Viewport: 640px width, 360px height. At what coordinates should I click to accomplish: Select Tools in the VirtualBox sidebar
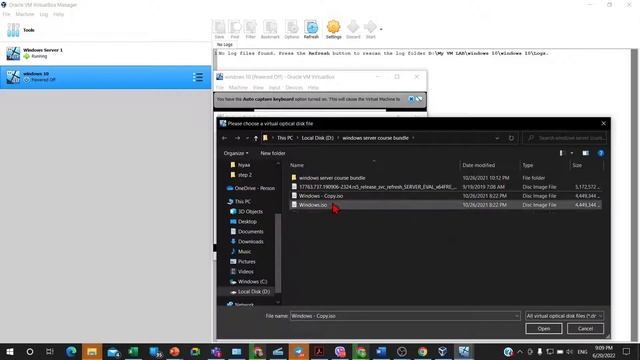pos(105,30)
